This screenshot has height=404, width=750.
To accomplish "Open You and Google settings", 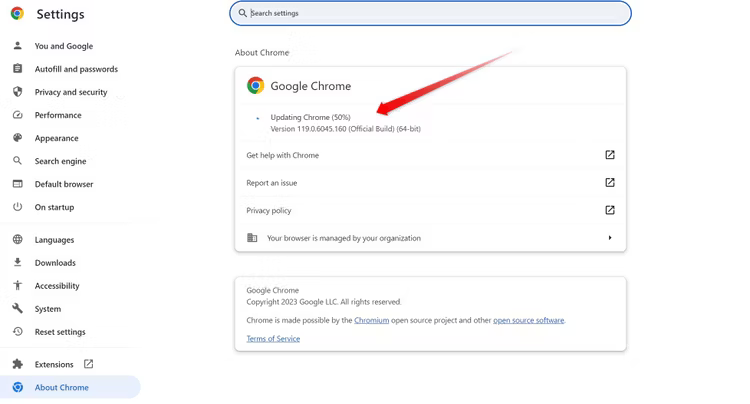I will coord(63,46).
